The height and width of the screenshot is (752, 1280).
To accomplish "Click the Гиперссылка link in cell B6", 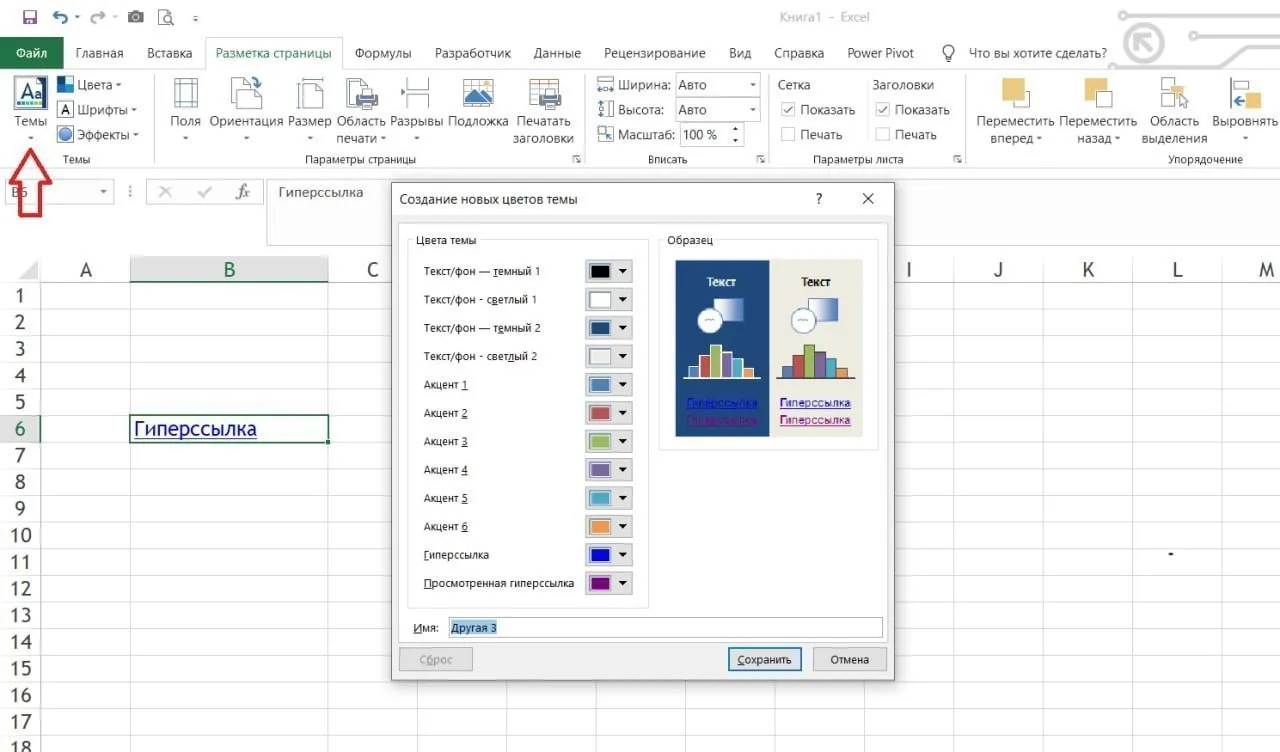I will (195, 429).
